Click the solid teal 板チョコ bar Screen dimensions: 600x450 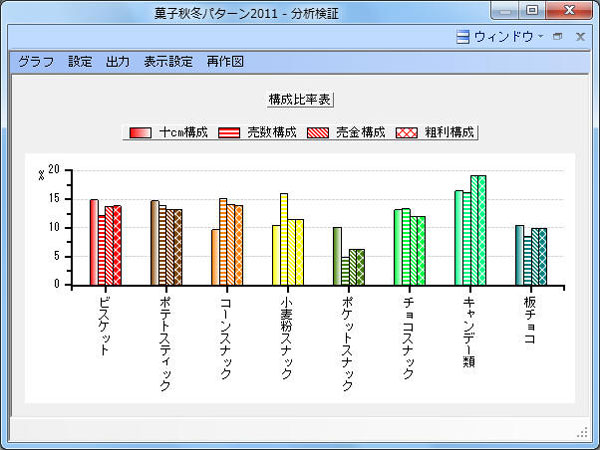point(519,255)
